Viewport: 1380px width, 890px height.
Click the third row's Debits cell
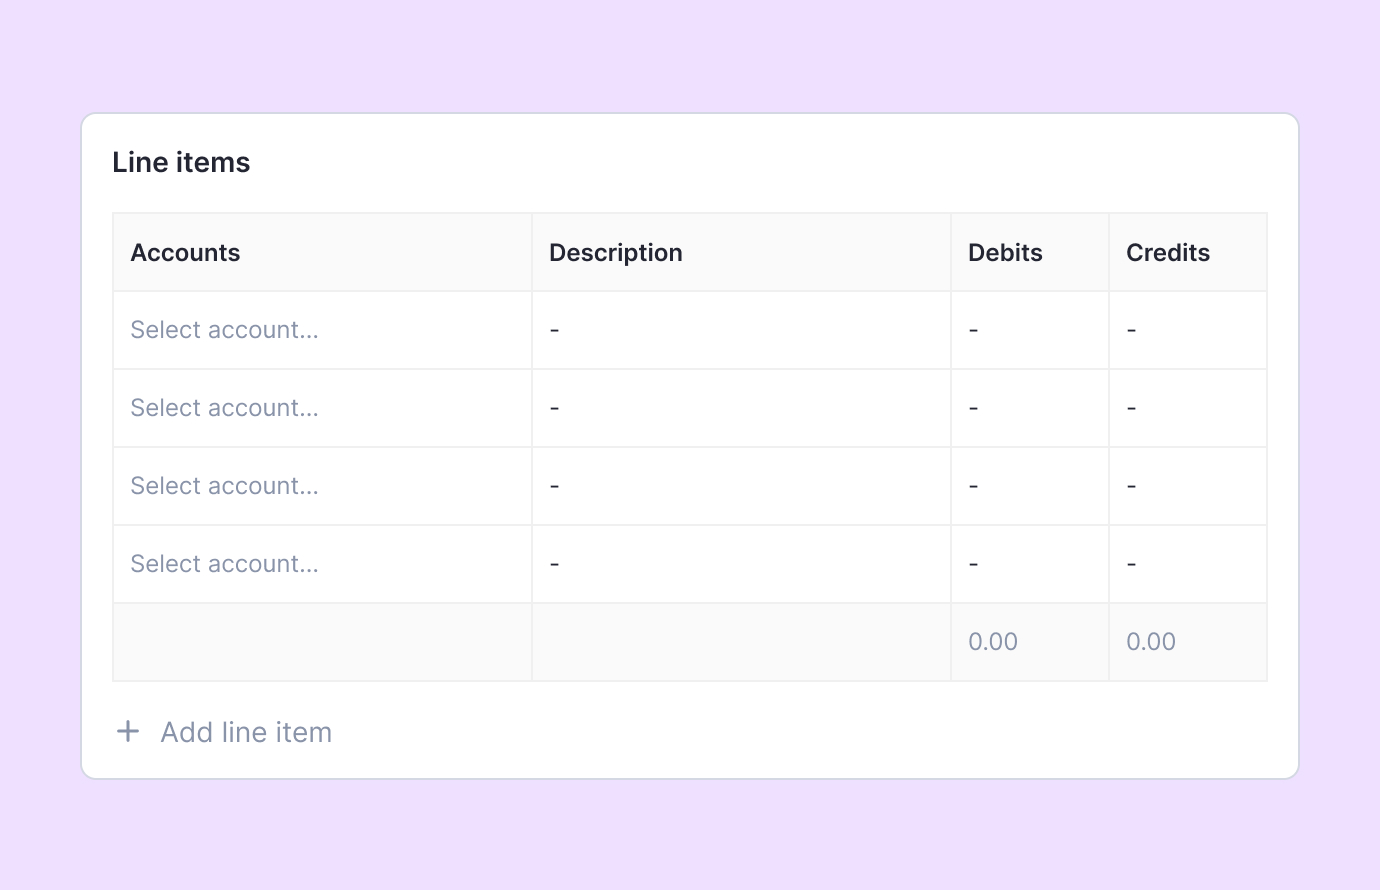[x=1029, y=486]
